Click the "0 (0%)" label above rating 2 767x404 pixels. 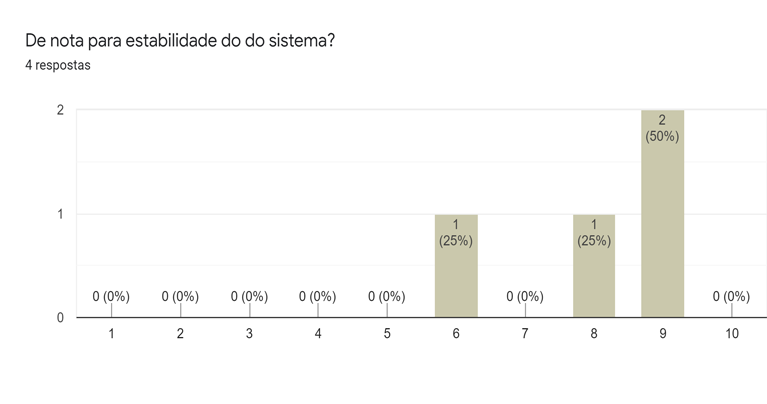click(180, 296)
